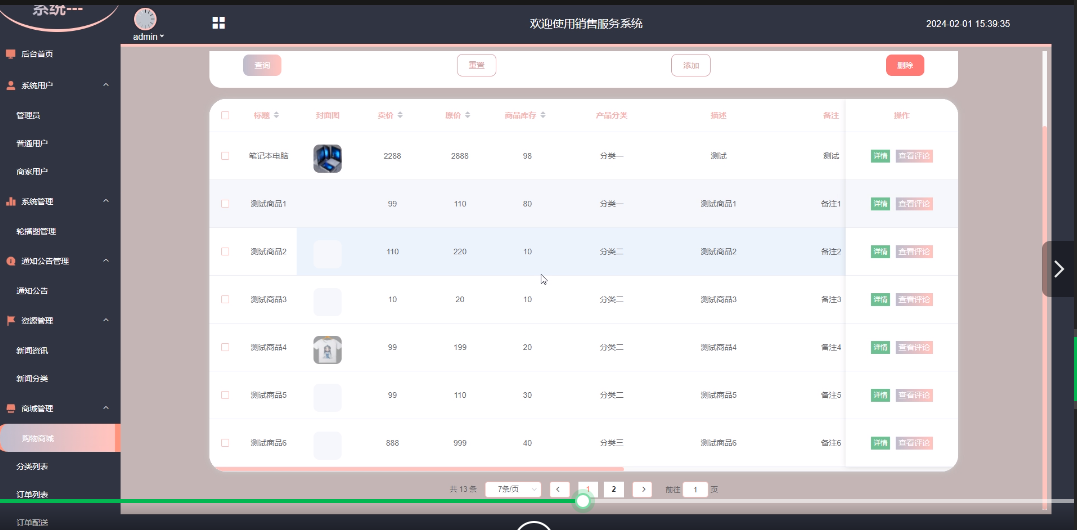Click the red 删除 delete button
The height and width of the screenshot is (530, 1077).
905,65
